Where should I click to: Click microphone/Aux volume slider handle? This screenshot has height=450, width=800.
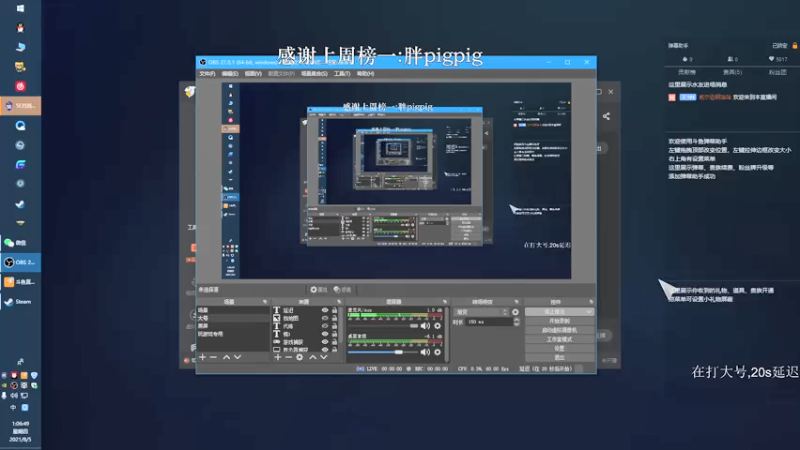pyautogui.click(x=414, y=326)
